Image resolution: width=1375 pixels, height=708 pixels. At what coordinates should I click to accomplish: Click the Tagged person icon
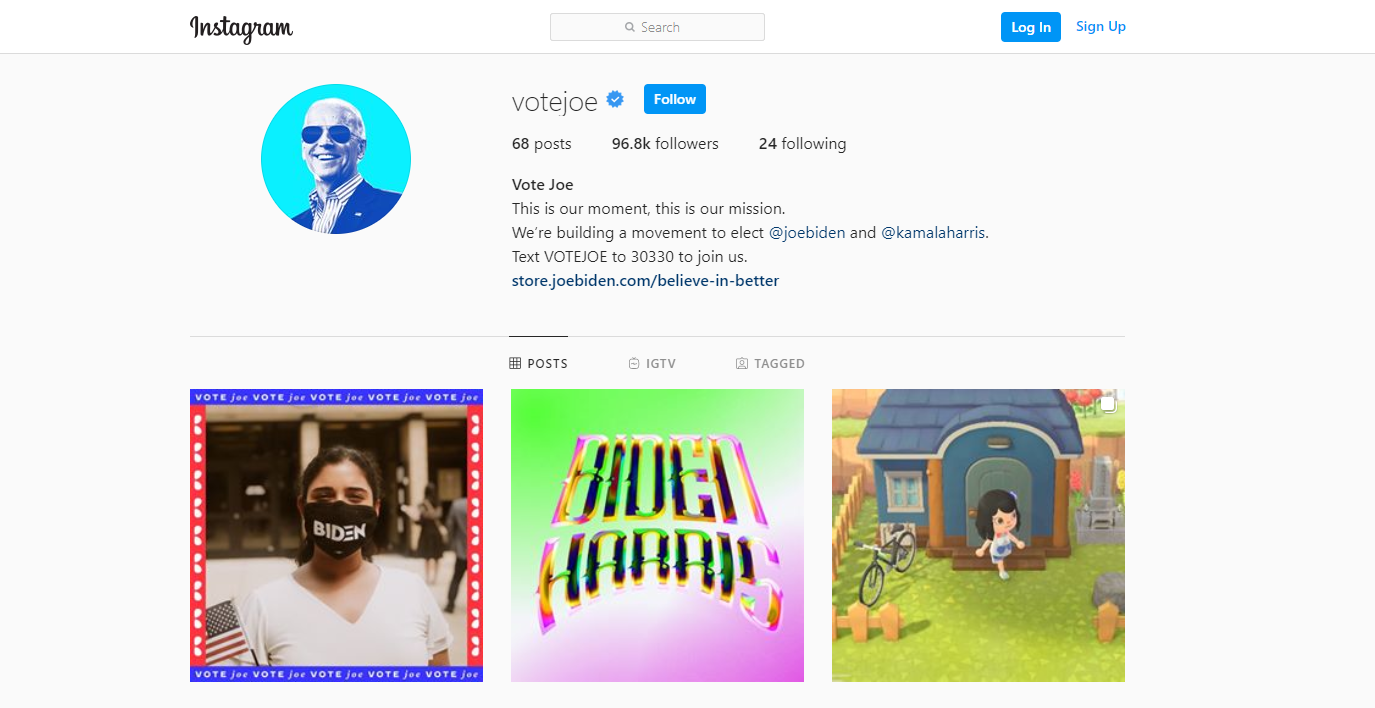(x=742, y=364)
